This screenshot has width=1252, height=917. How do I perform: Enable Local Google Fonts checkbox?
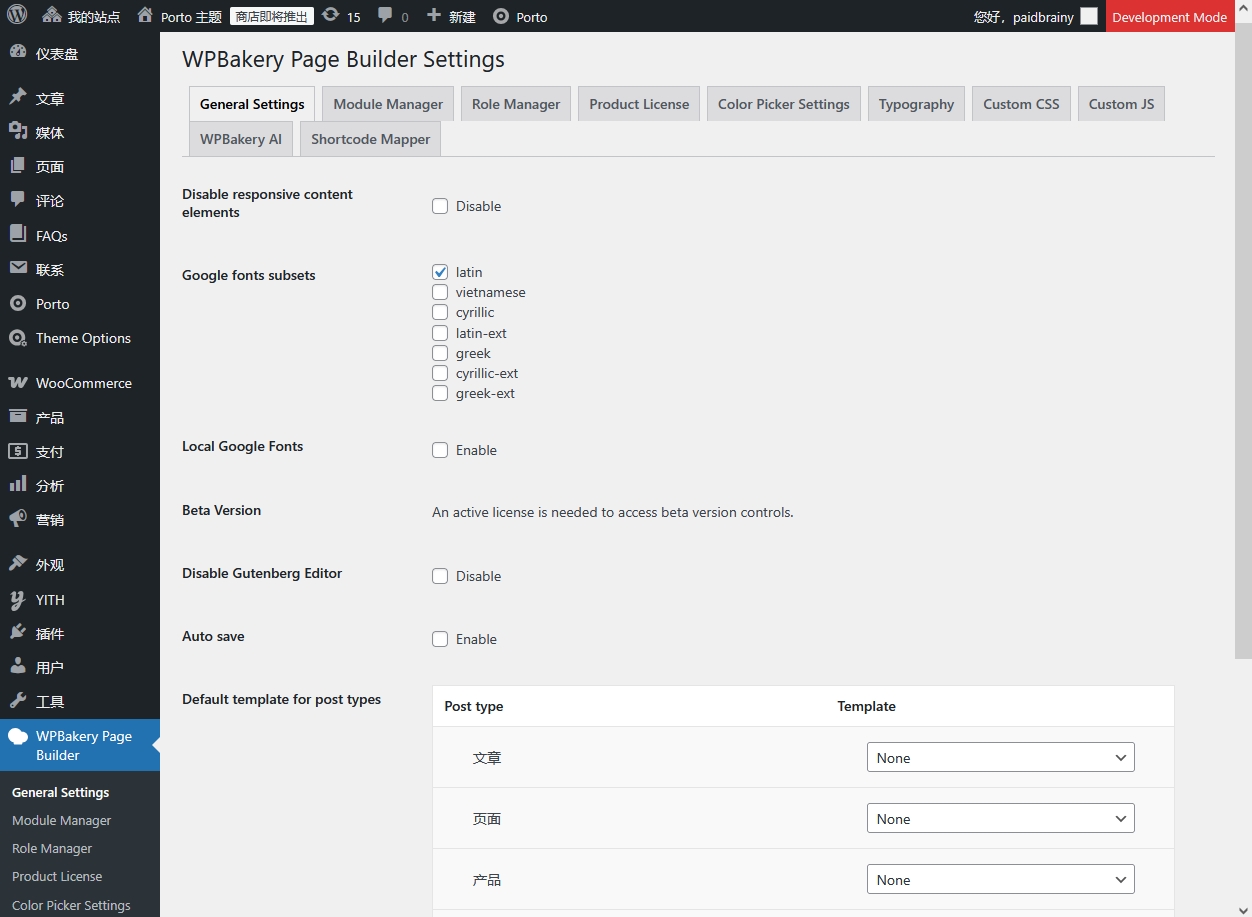440,450
